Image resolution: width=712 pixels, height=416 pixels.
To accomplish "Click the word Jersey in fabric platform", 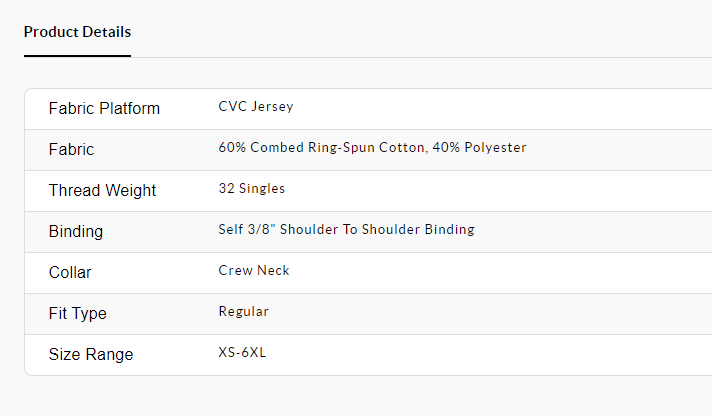I will (x=272, y=107).
